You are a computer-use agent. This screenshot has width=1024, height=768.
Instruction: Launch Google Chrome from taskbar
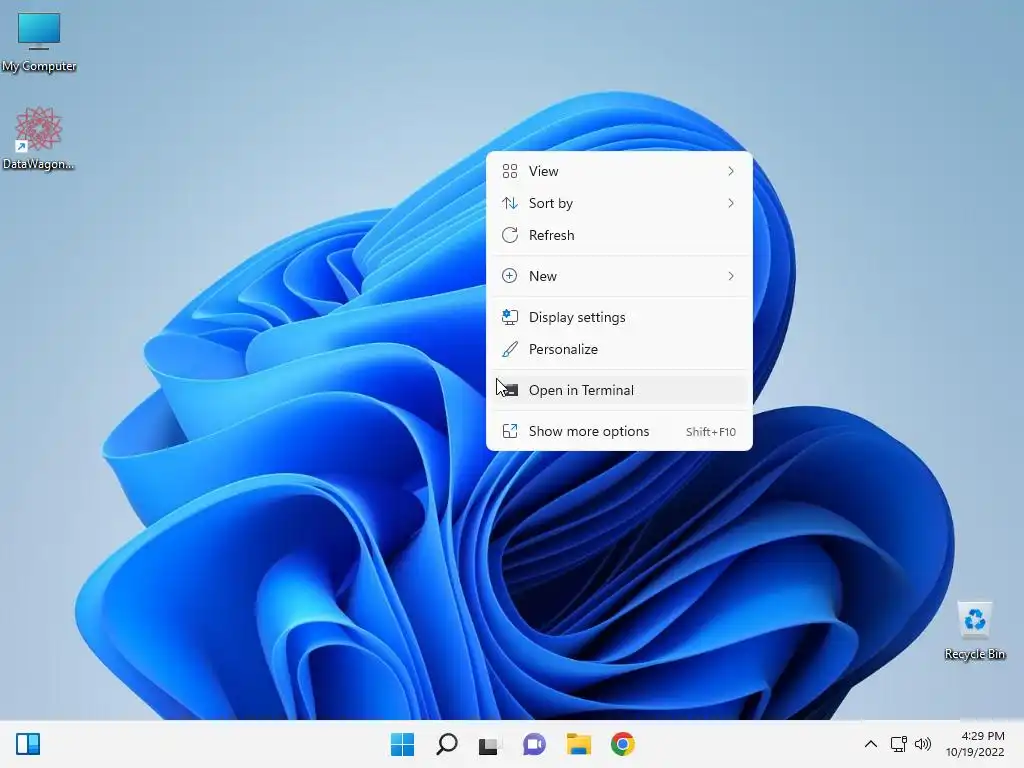click(623, 744)
